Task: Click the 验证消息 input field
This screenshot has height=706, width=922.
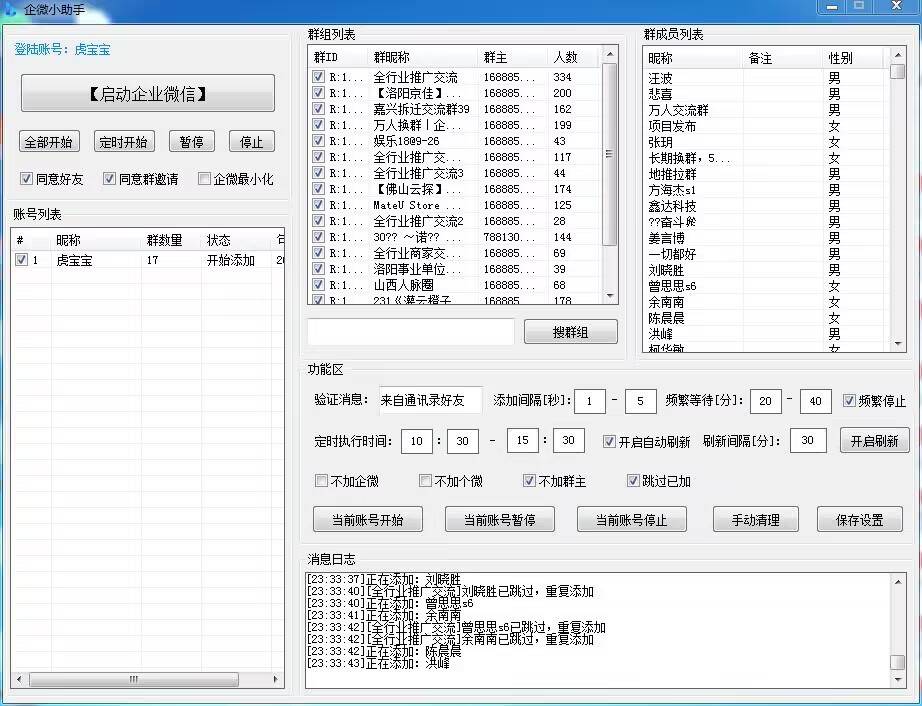Action: click(x=430, y=401)
